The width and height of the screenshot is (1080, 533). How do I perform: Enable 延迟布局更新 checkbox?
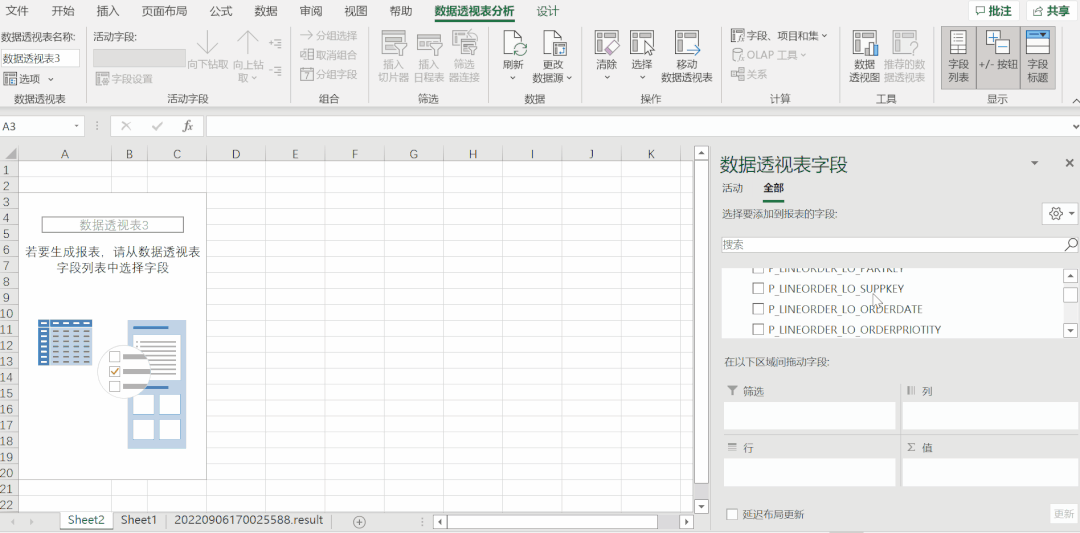click(x=732, y=514)
